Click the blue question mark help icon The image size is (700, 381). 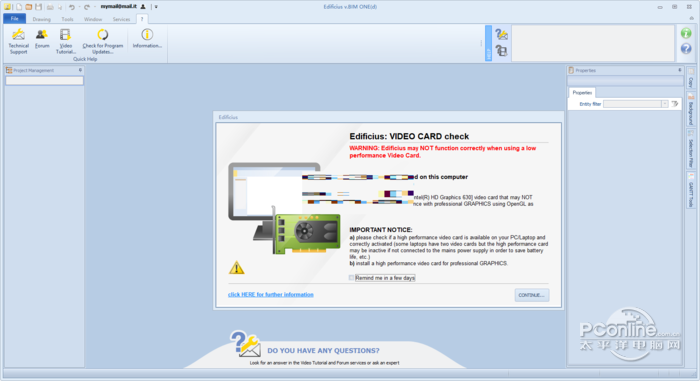[686, 49]
